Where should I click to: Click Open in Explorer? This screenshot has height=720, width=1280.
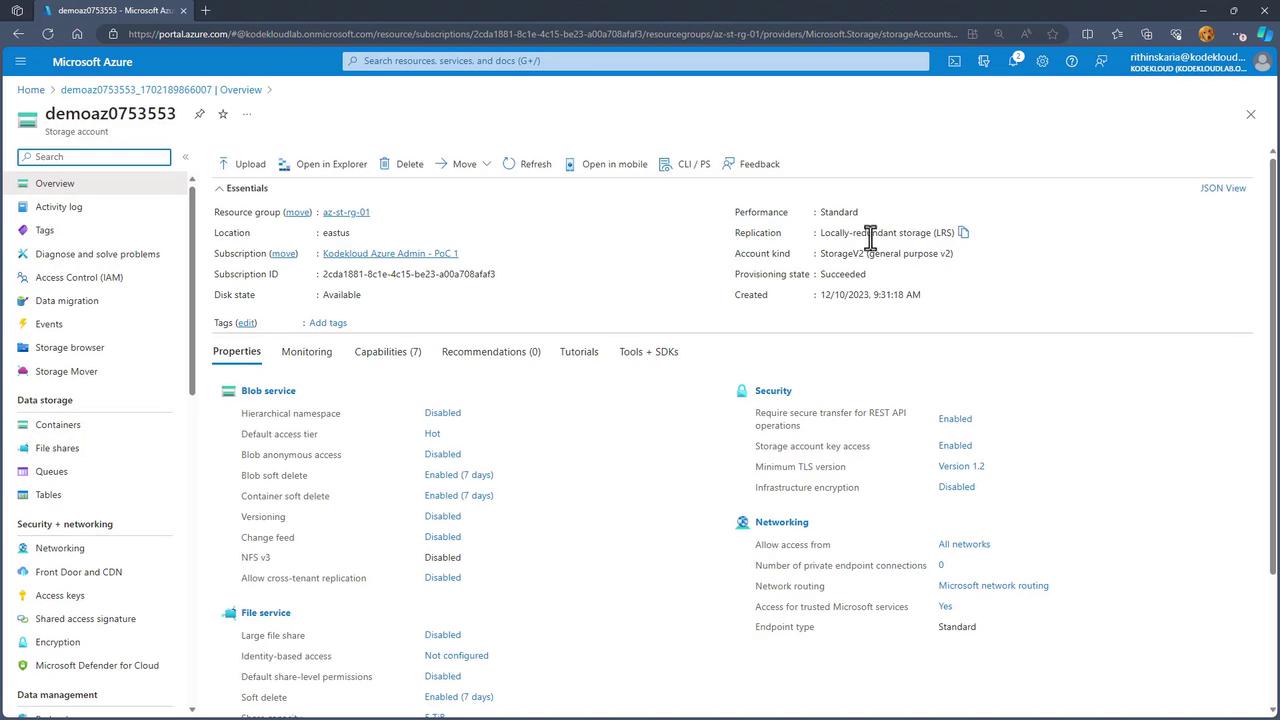pyautogui.click(x=323, y=164)
